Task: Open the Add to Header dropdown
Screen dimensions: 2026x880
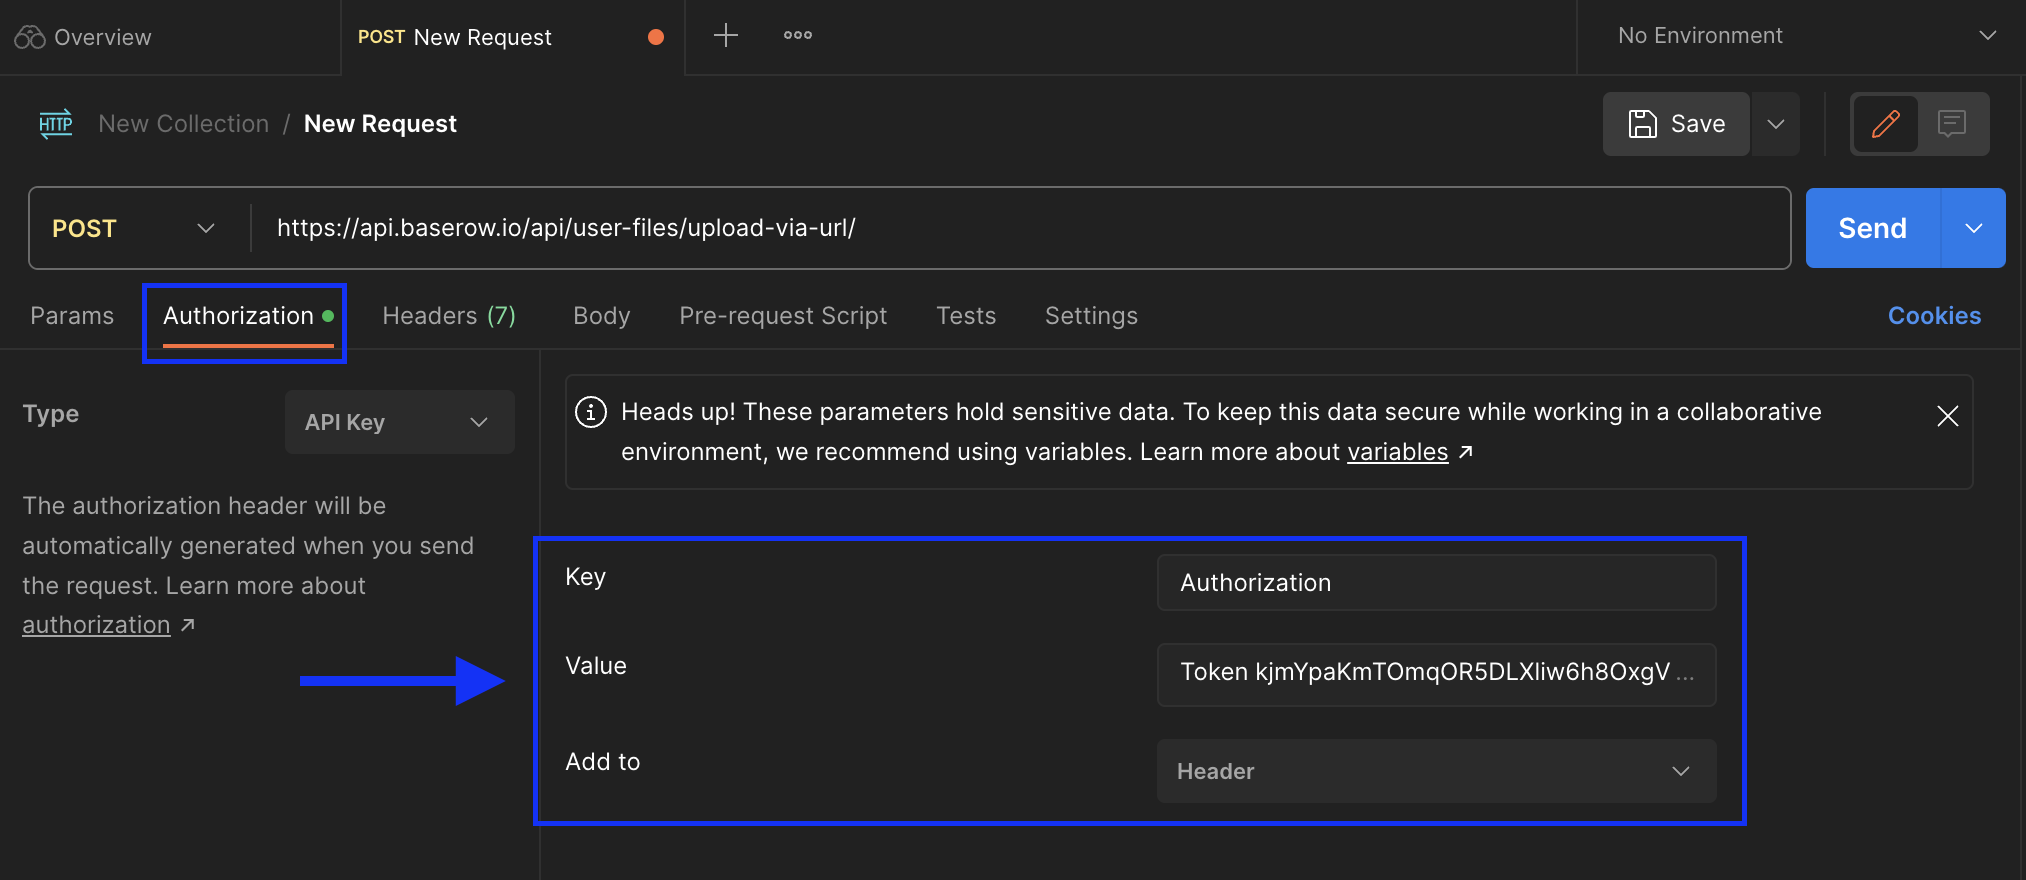Action: coord(1436,771)
